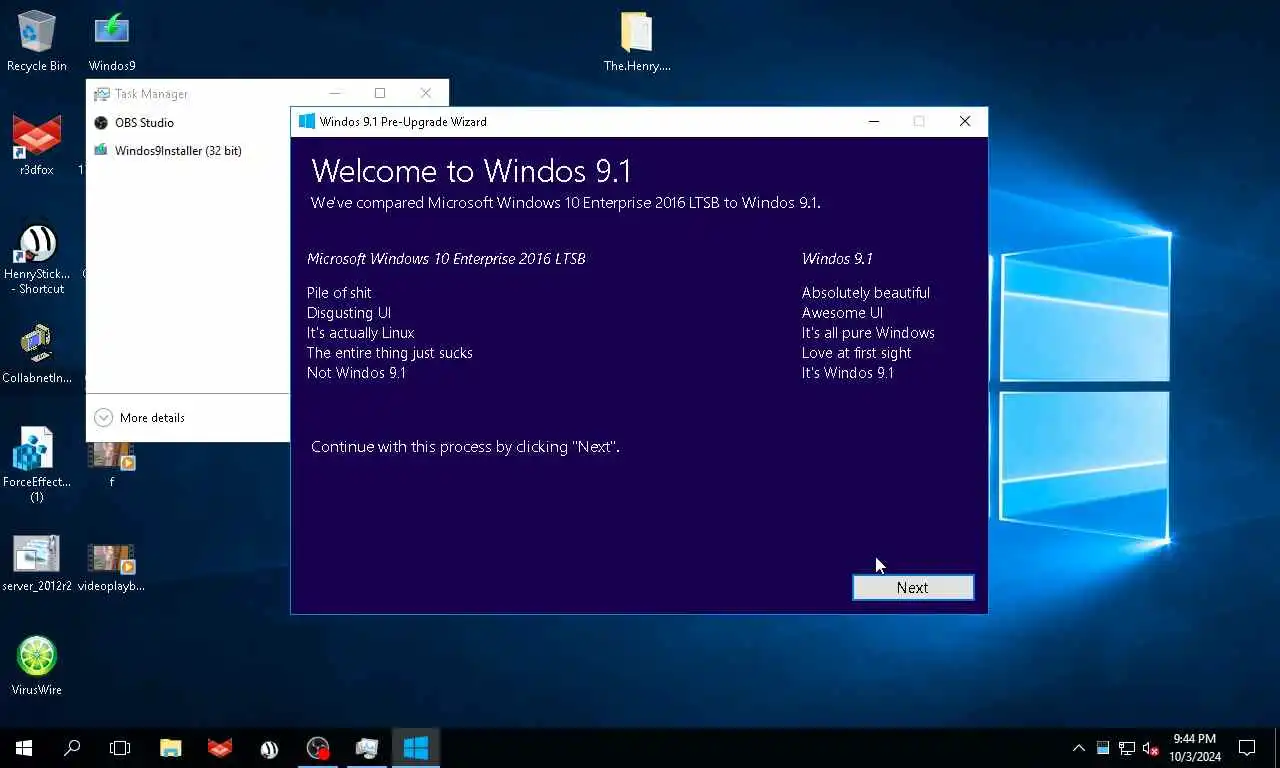Click the Windos 9.1 wizard title icon
Image resolution: width=1280 pixels, height=768 pixels.
(307, 122)
